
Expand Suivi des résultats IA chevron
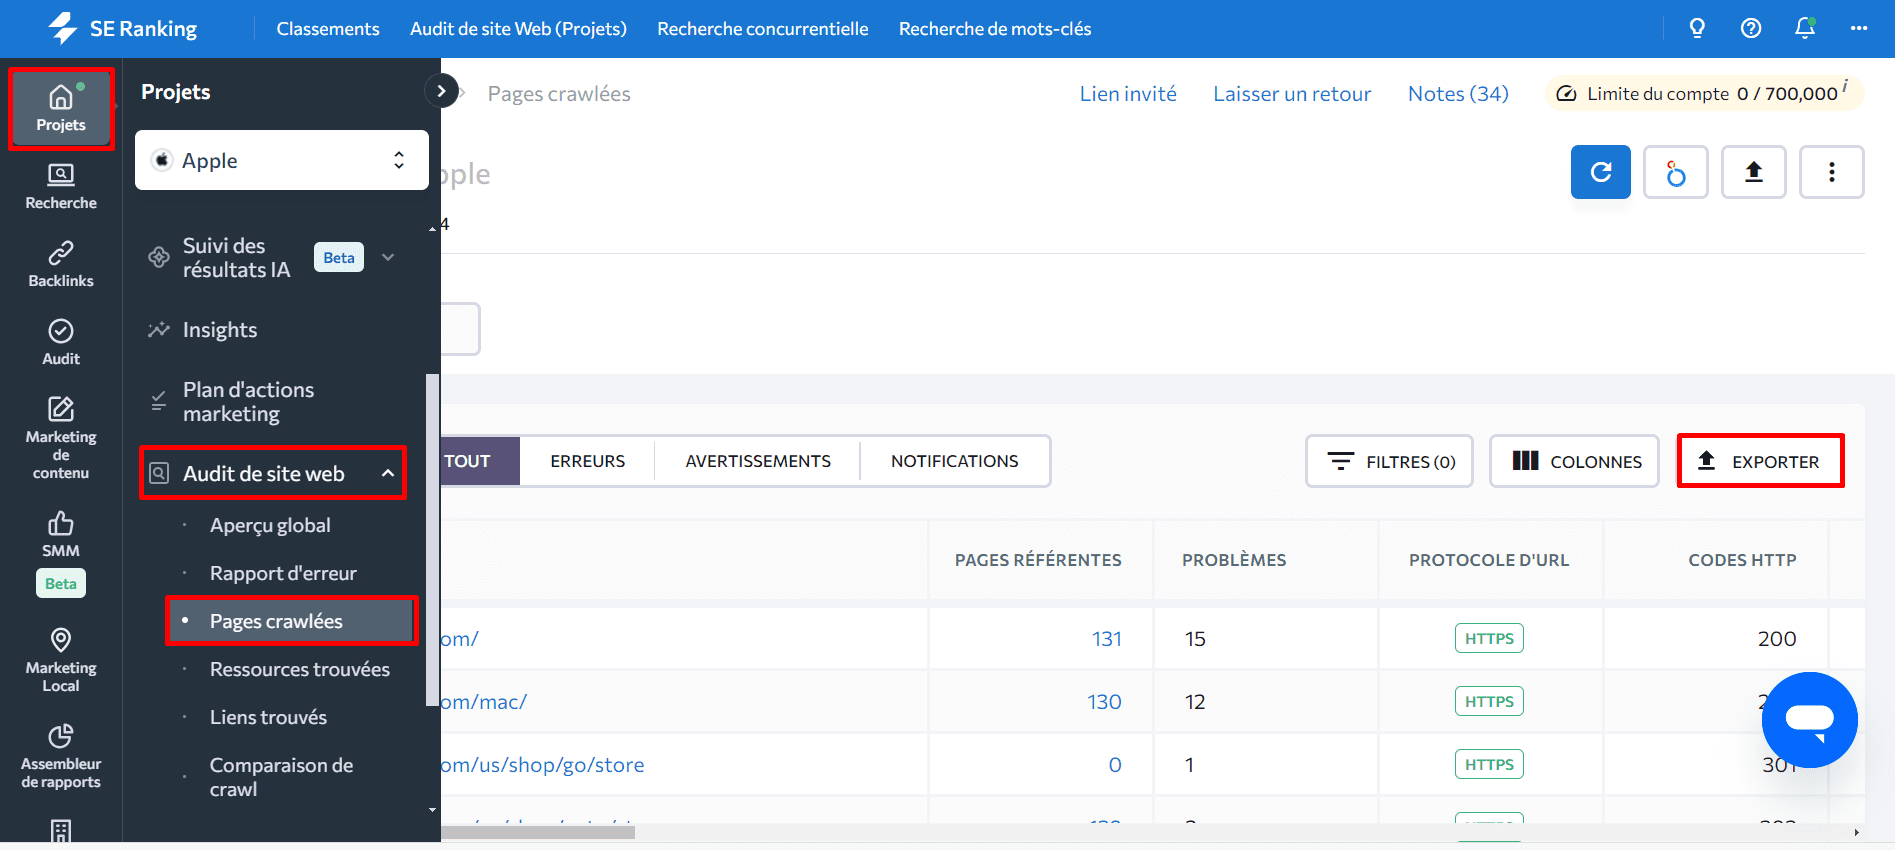coord(388,257)
